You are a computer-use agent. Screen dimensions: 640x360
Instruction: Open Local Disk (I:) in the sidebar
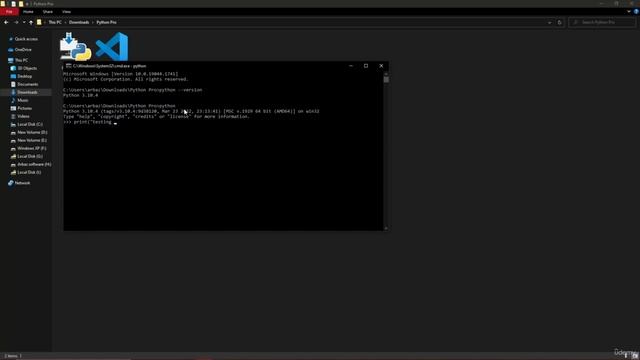tap(26, 172)
